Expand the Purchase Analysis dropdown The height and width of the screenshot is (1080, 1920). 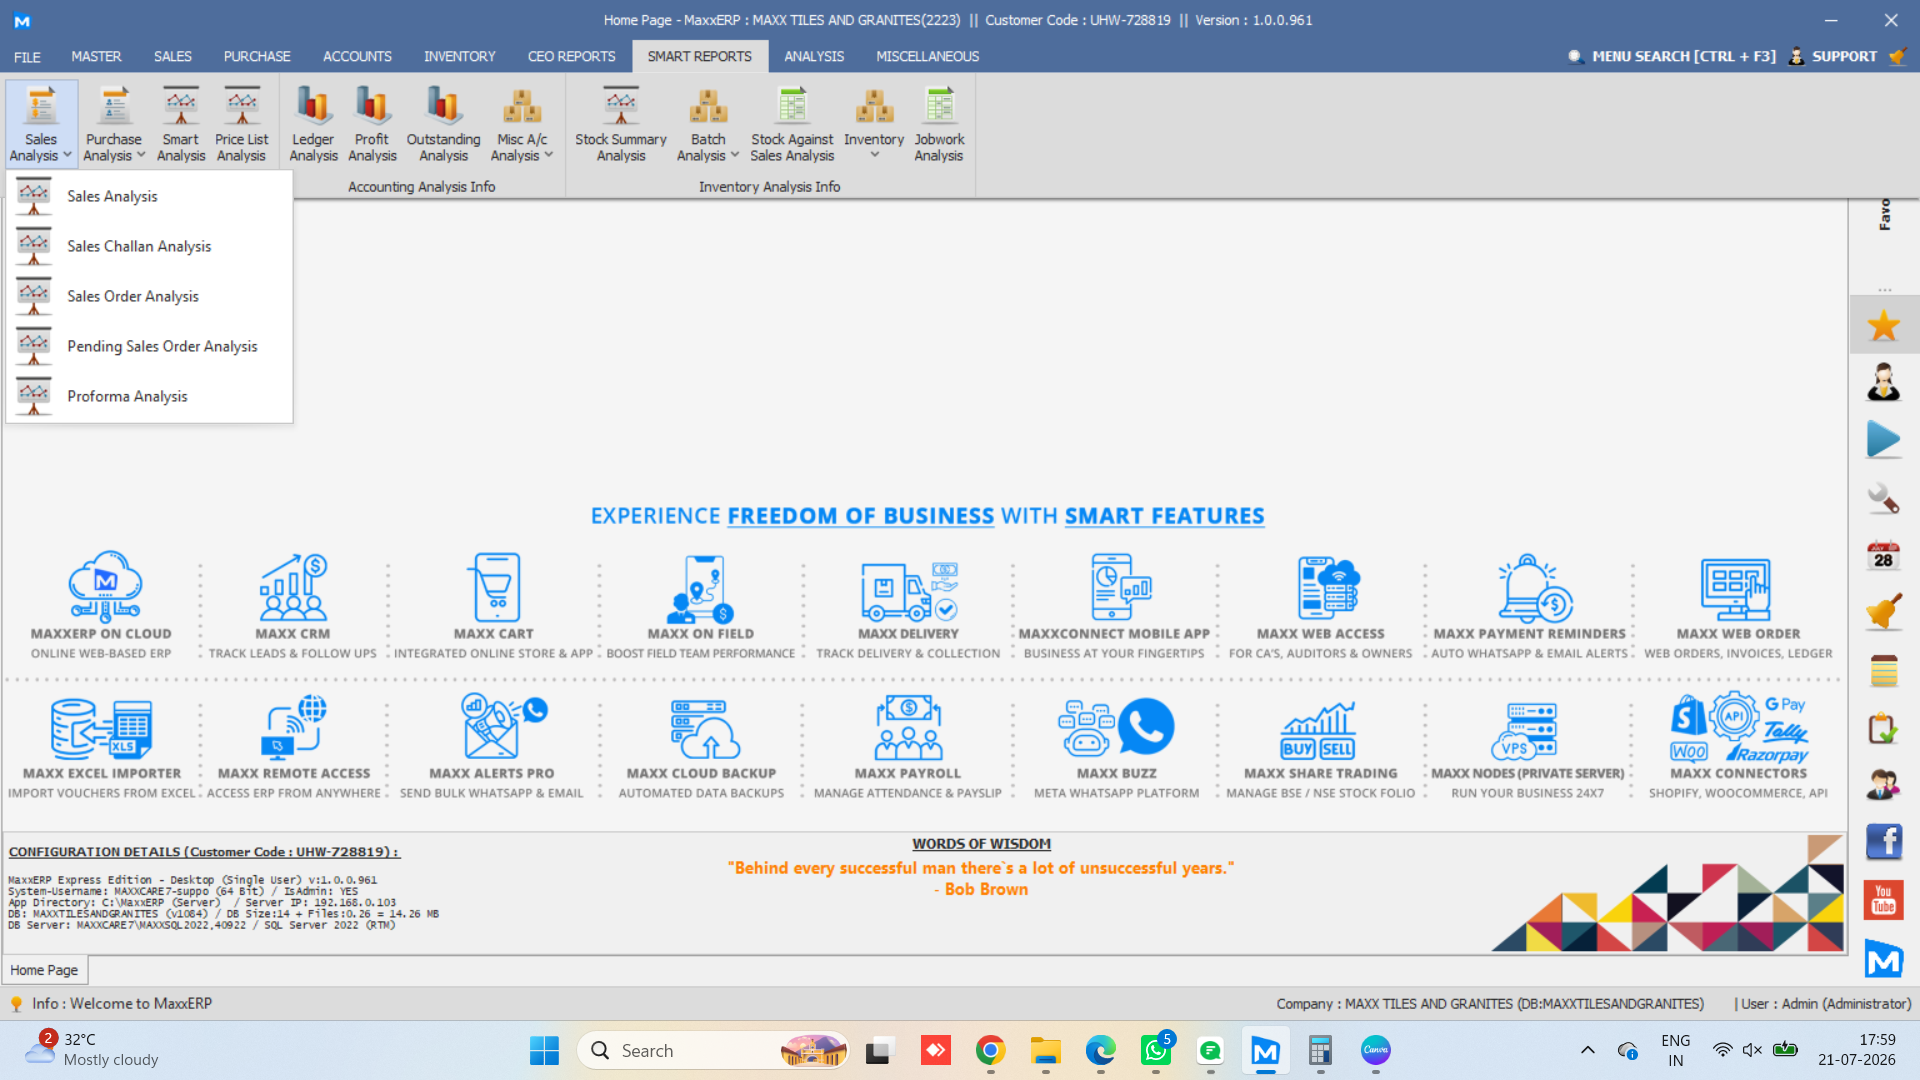[x=140, y=155]
